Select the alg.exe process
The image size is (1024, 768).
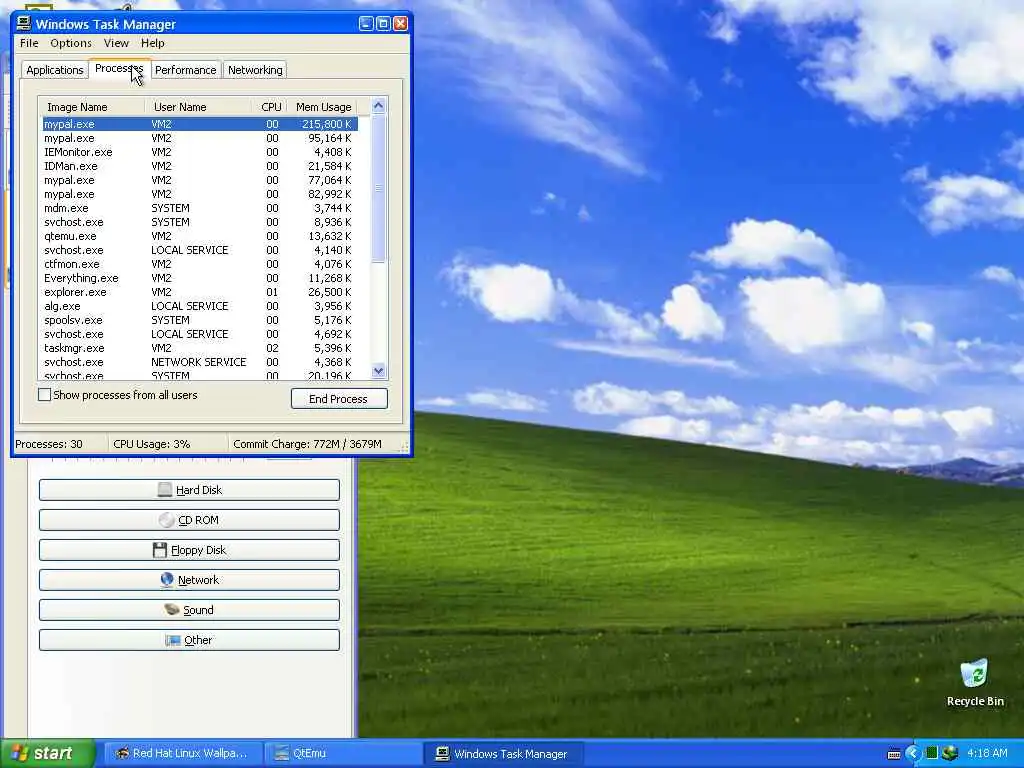coord(200,306)
